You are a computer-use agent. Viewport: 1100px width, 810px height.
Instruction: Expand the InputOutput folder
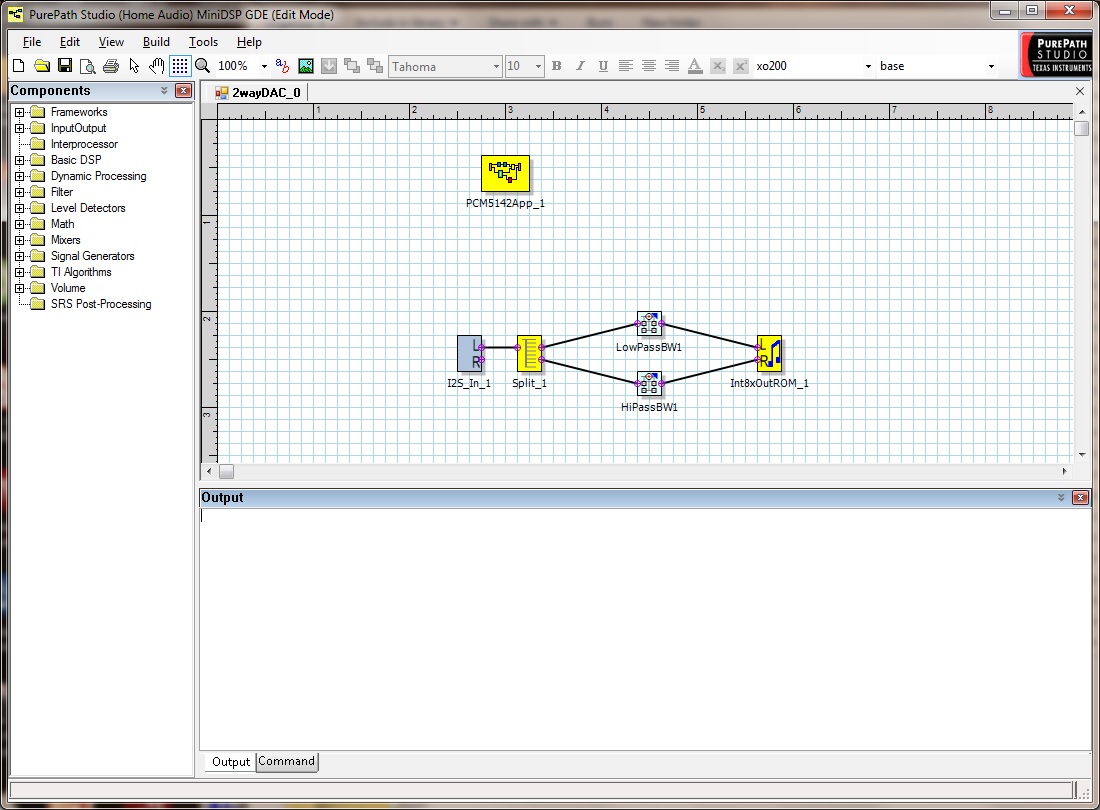[x=20, y=128]
